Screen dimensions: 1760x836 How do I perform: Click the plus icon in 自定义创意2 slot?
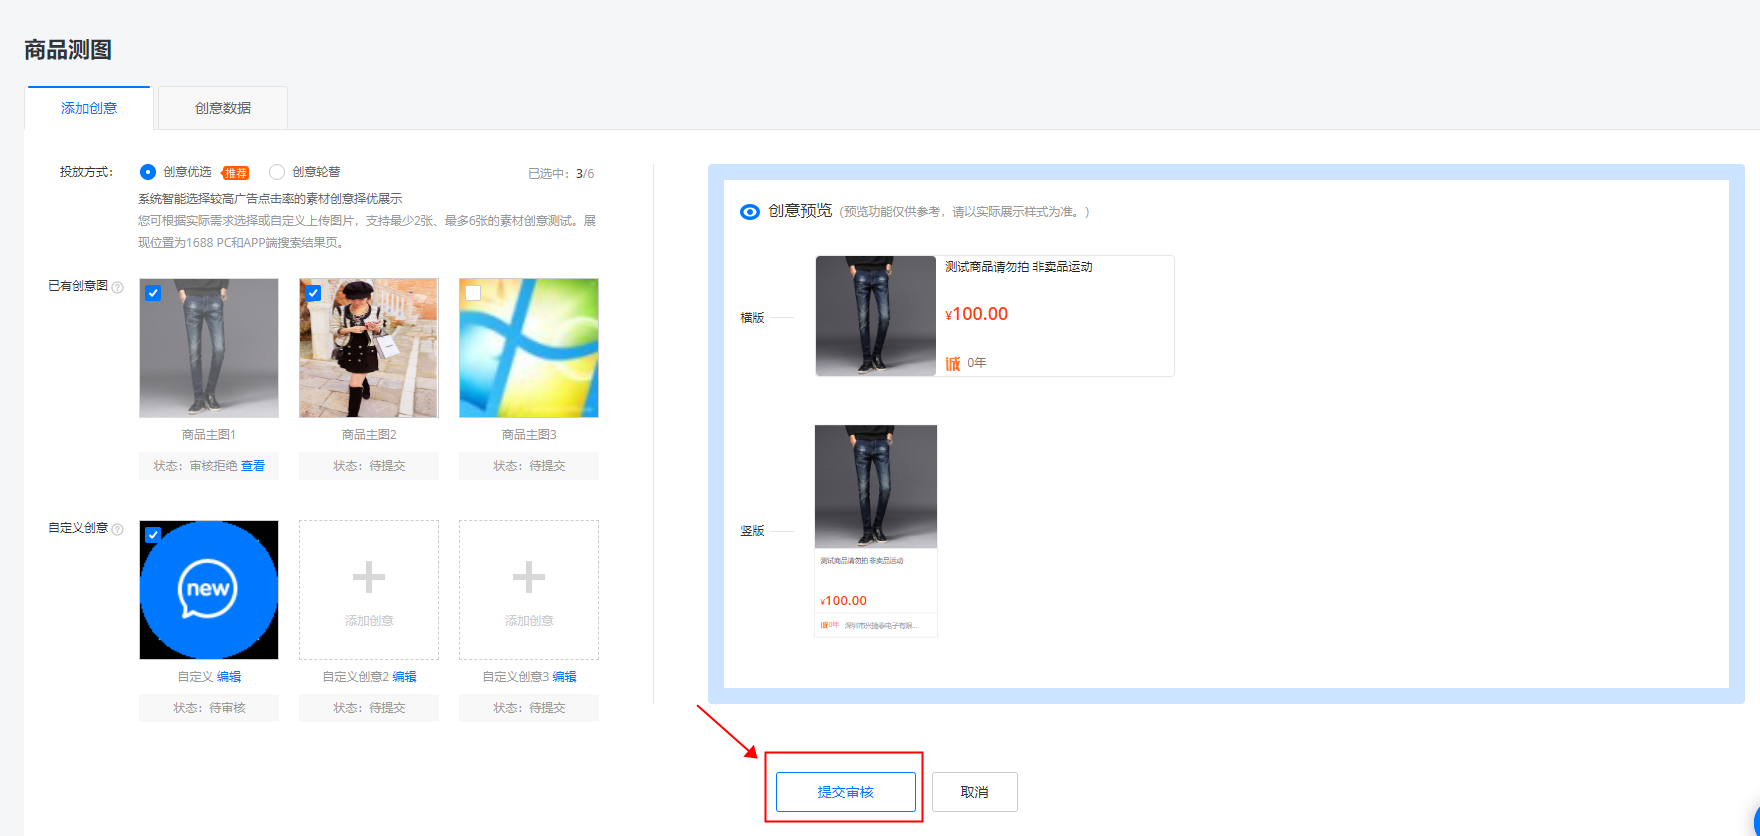pyautogui.click(x=369, y=578)
